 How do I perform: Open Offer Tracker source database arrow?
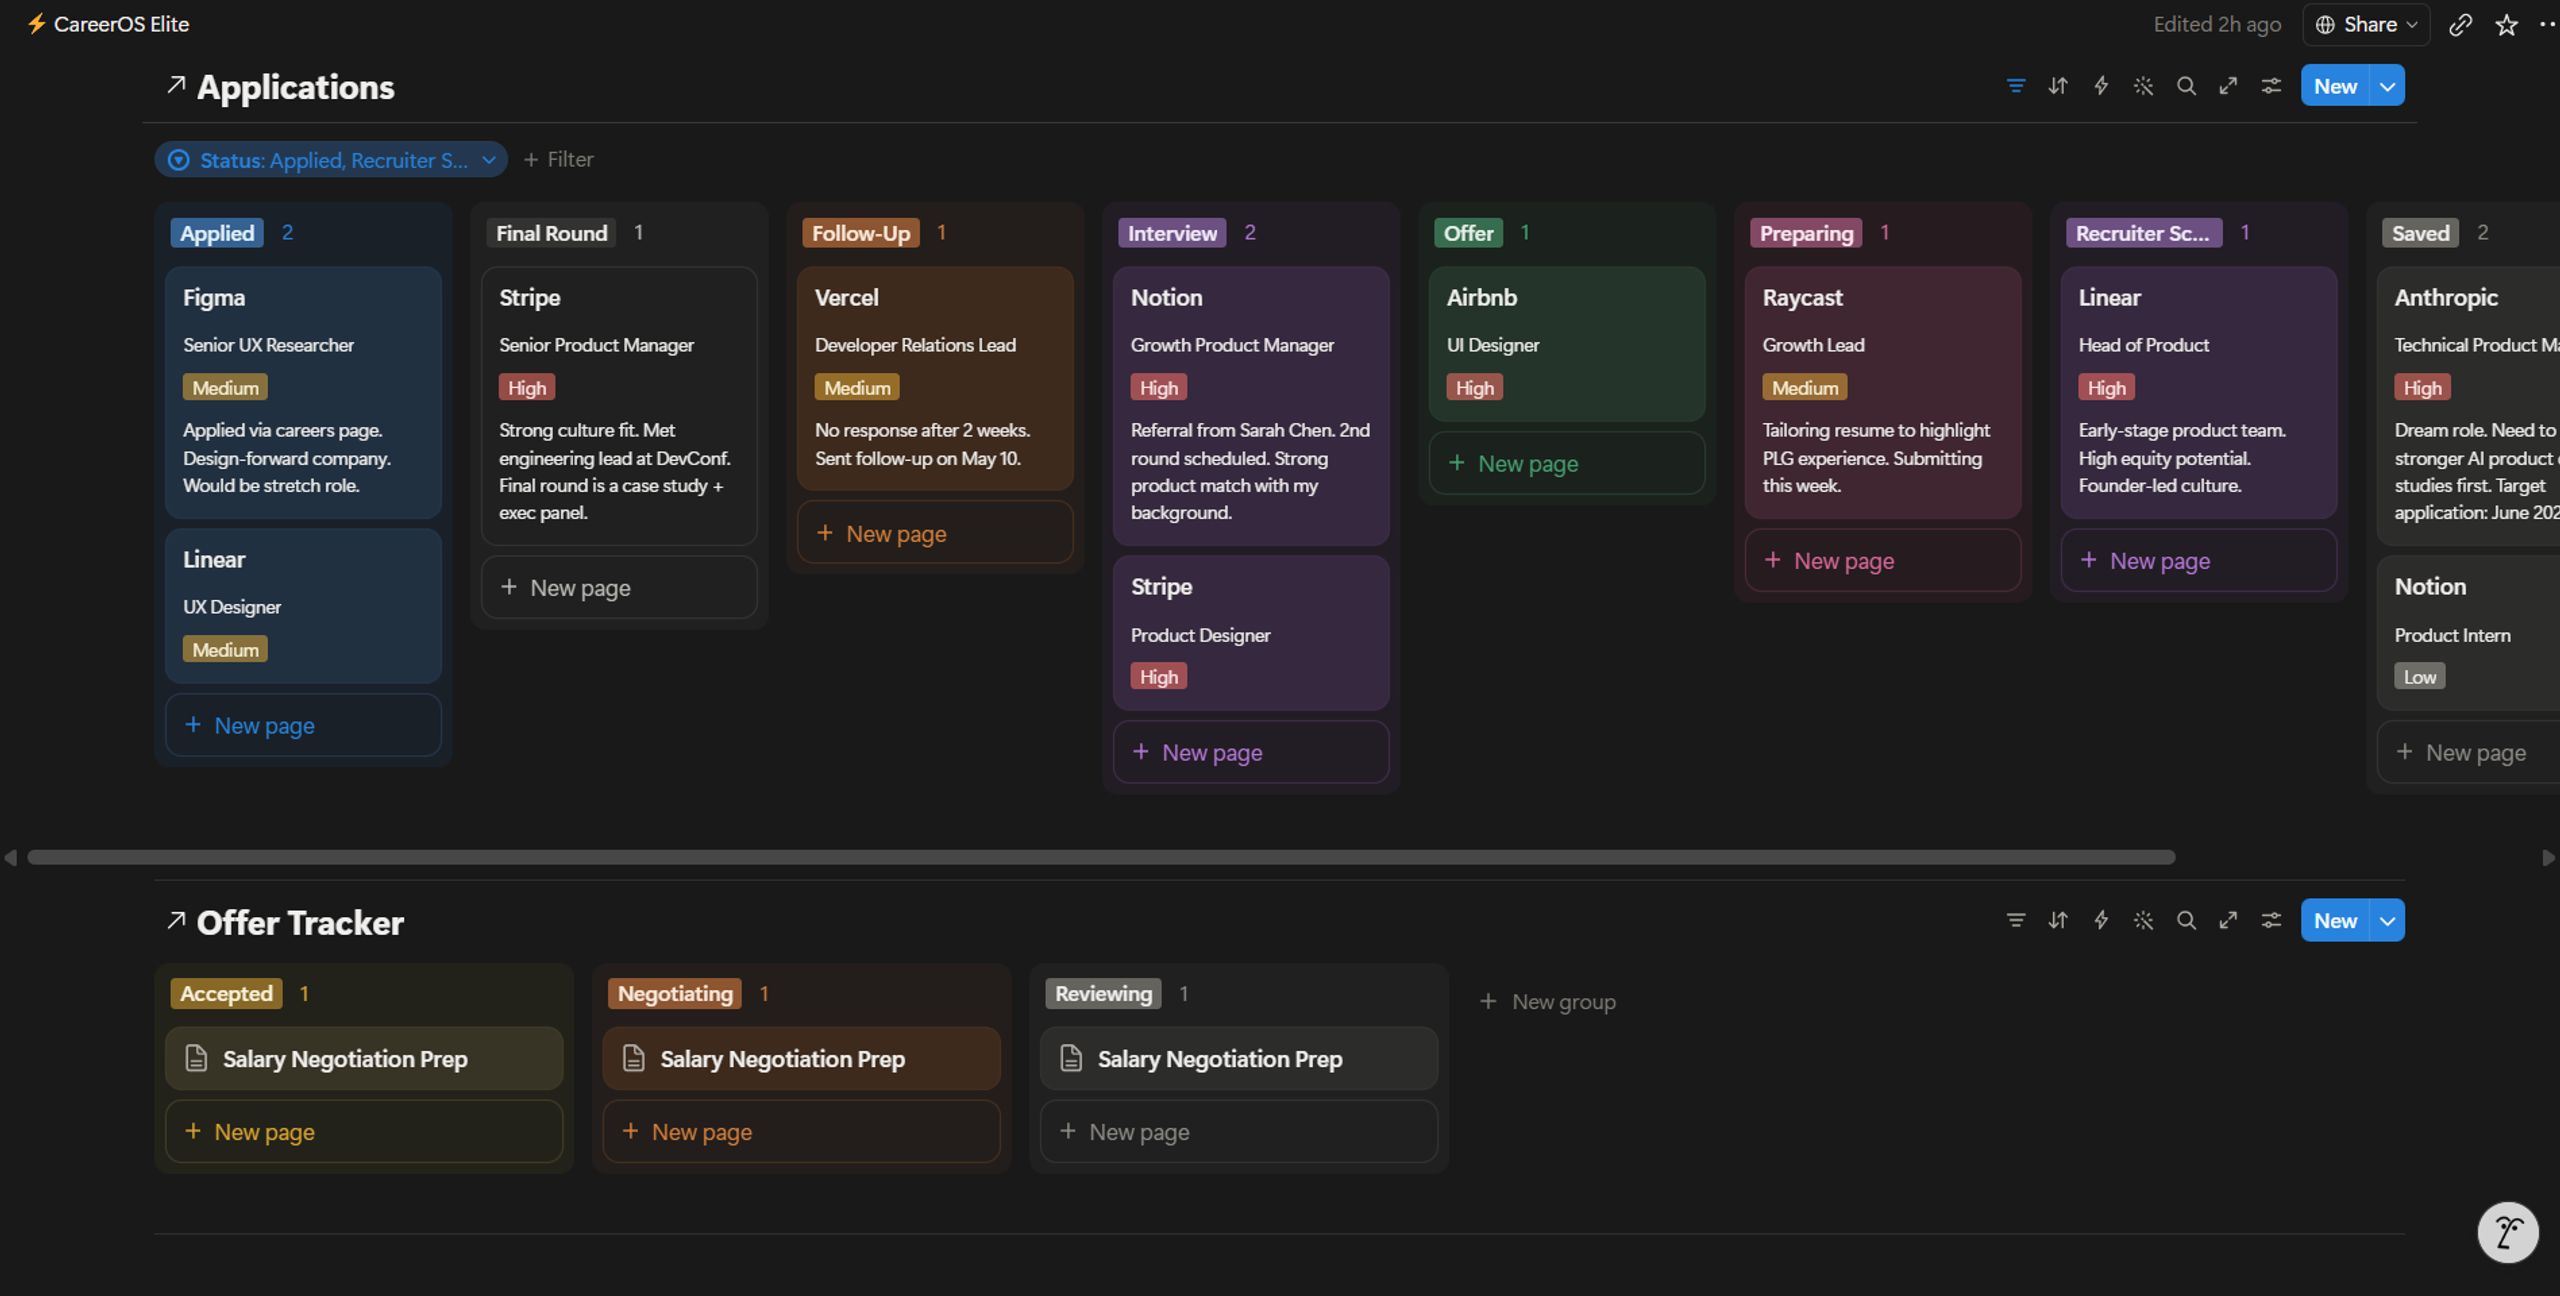[x=176, y=920]
